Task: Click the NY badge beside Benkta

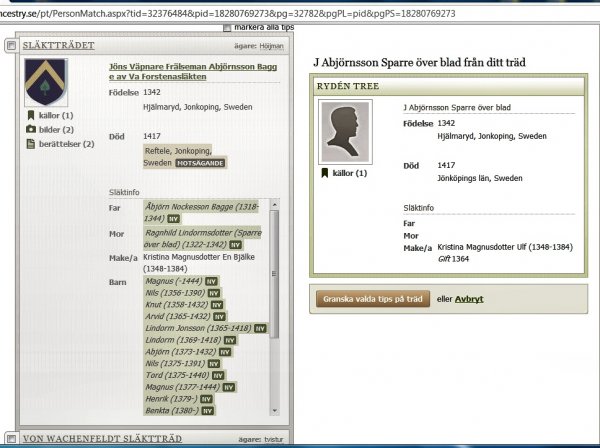Action: pyautogui.click(x=207, y=411)
